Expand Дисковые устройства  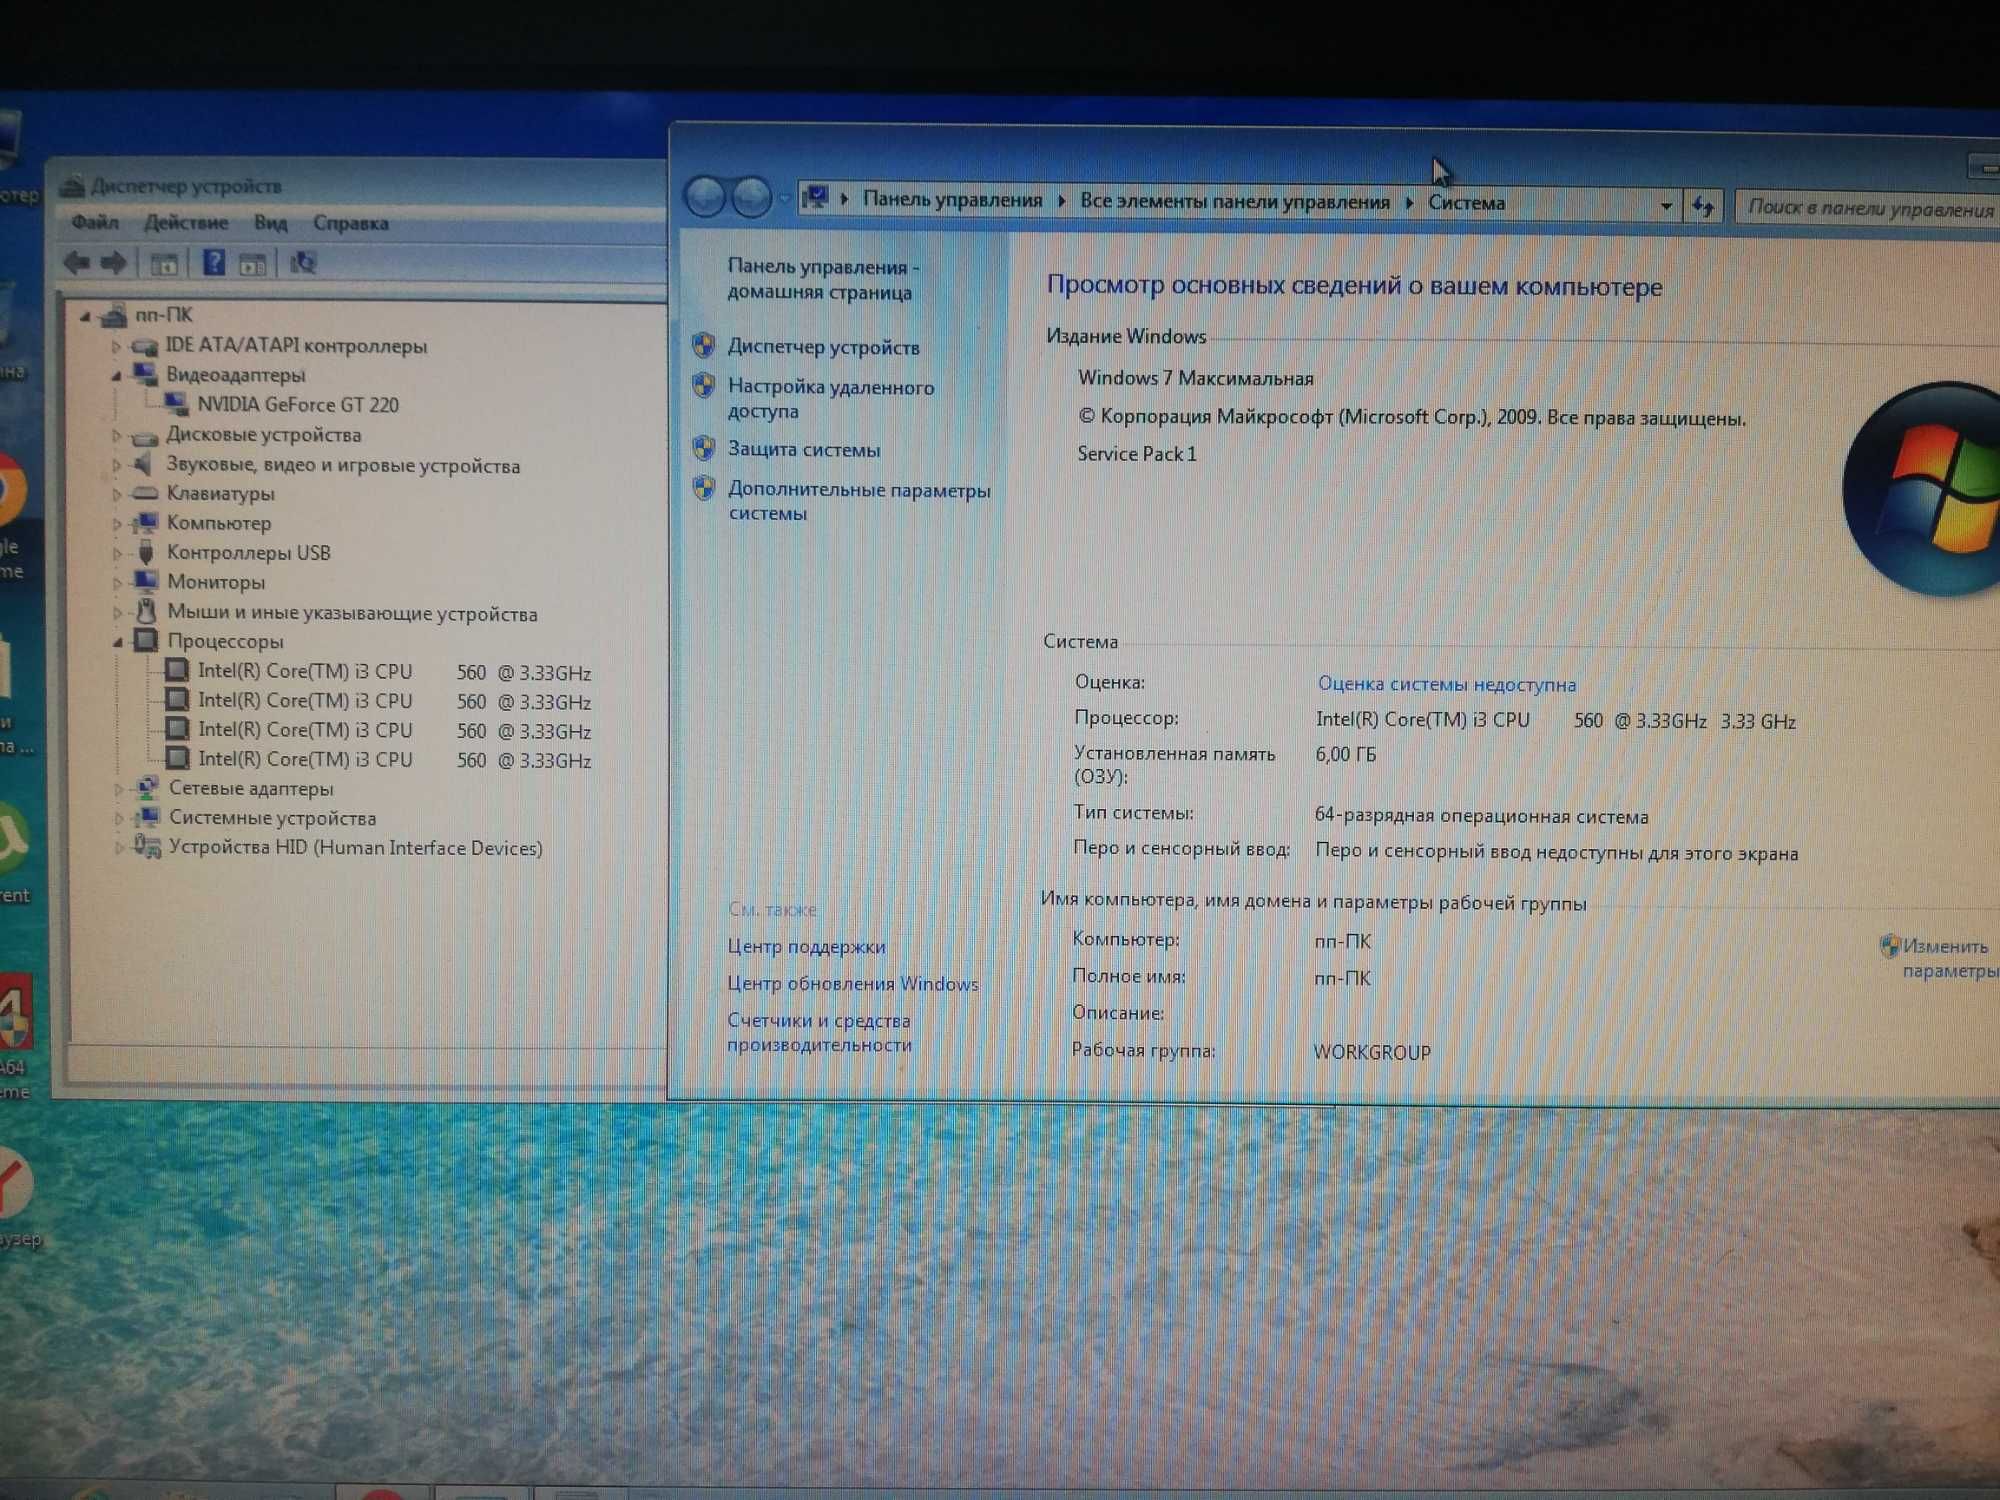click(116, 436)
